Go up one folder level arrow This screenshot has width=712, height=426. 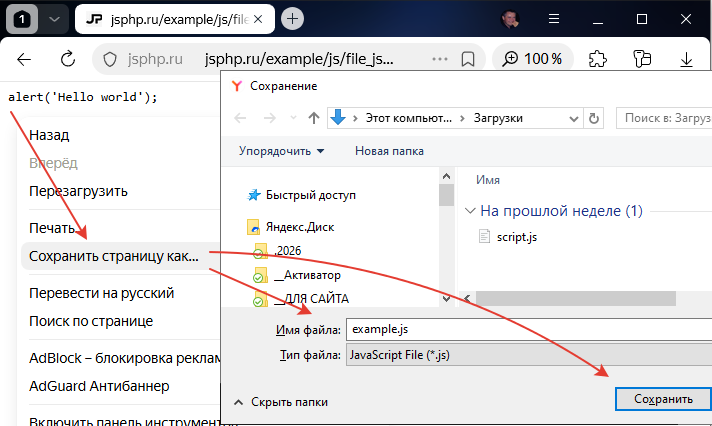(x=314, y=118)
